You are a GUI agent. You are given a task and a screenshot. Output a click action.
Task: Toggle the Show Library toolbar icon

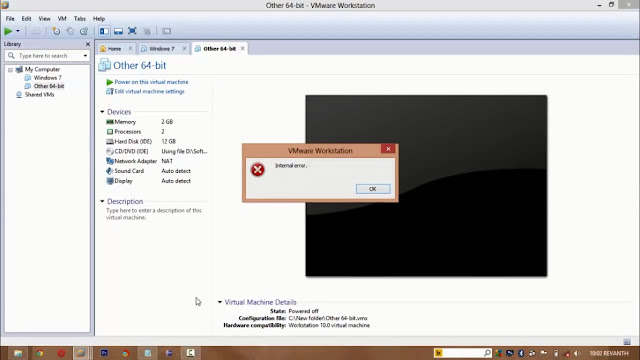[x=104, y=31]
